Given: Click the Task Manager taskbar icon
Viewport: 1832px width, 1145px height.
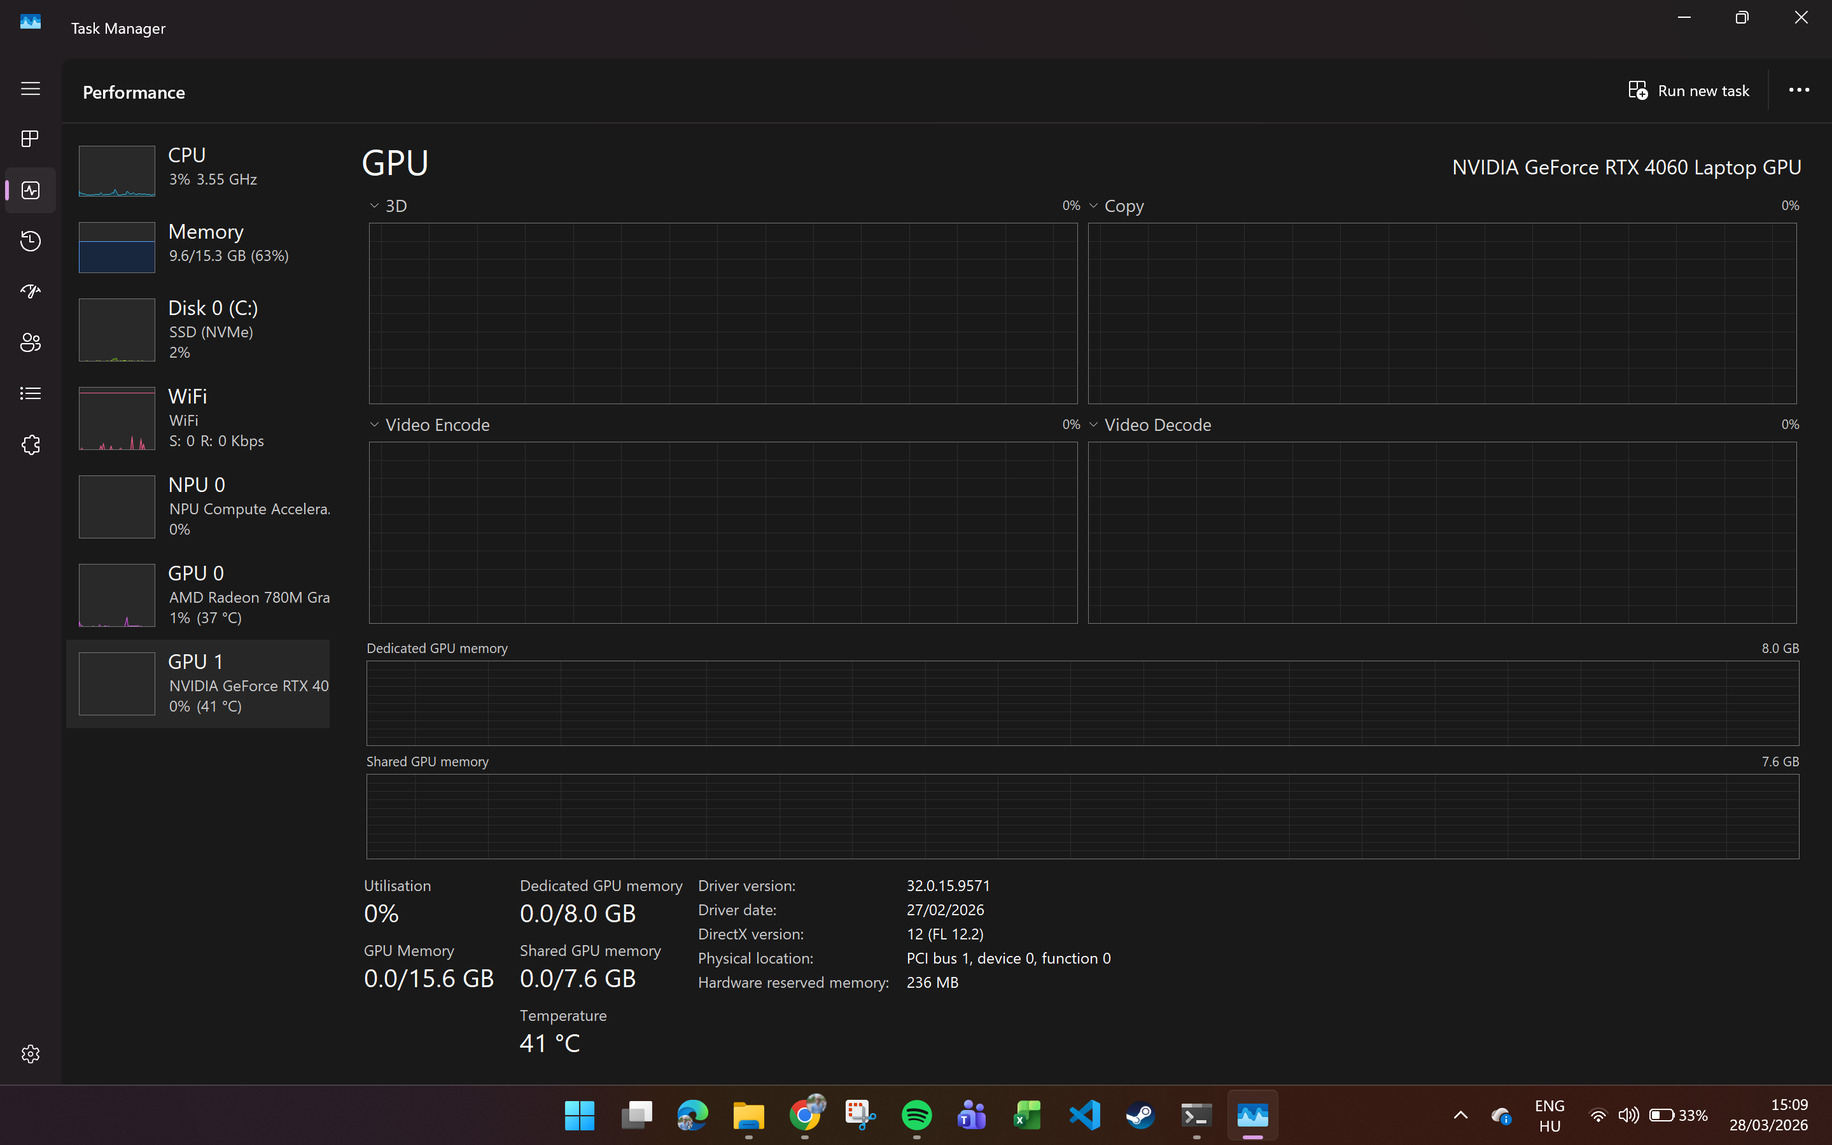Looking at the screenshot, I should tap(1253, 1115).
